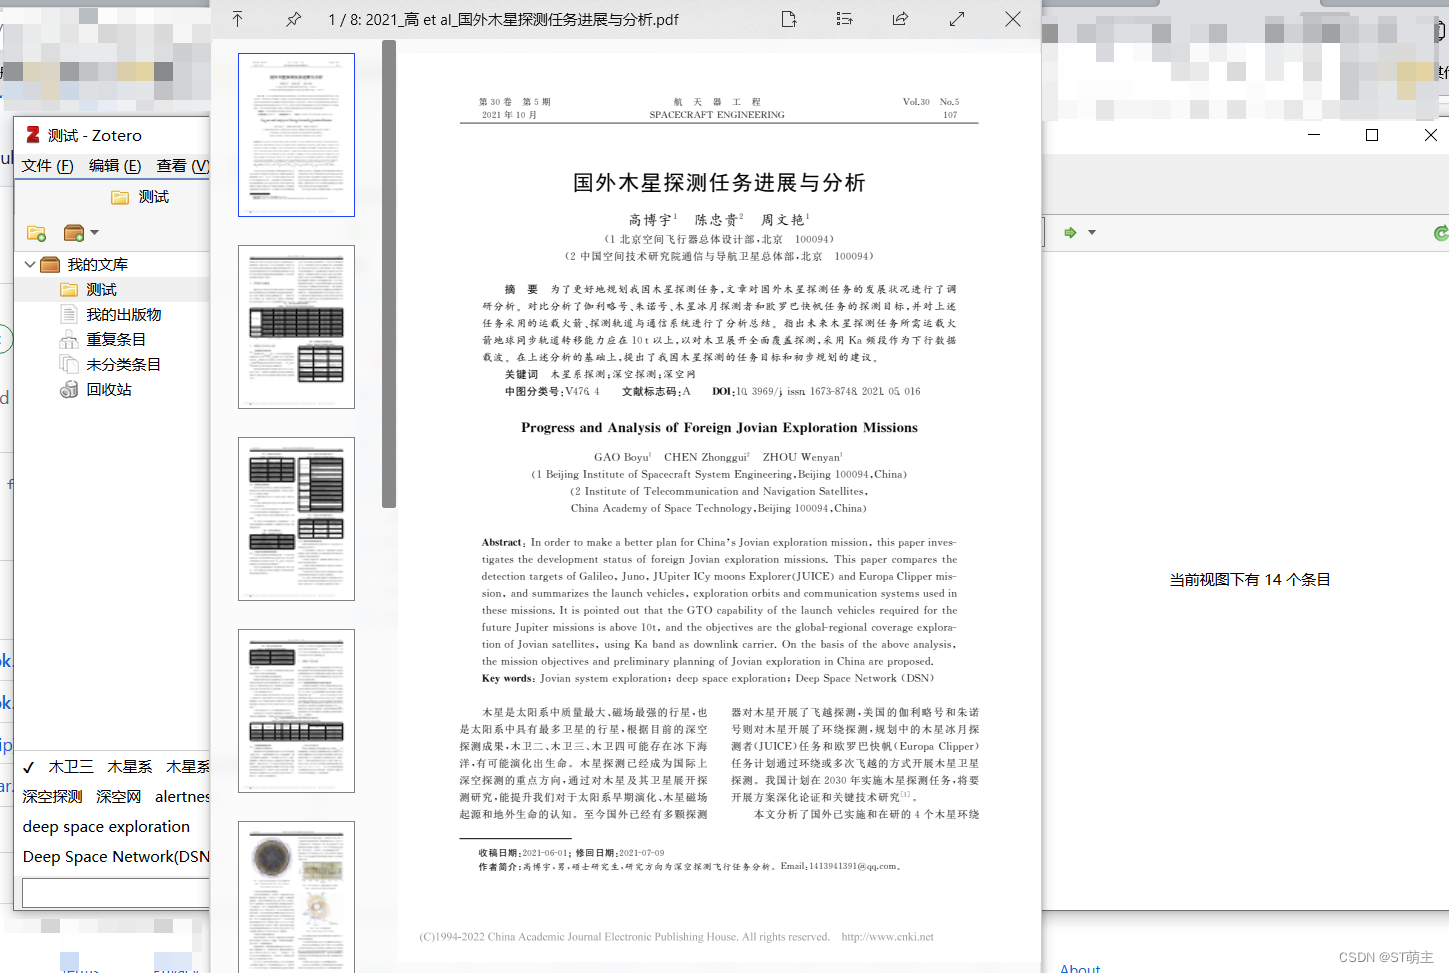Click the About link at bottom right

pyautogui.click(x=1080, y=968)
